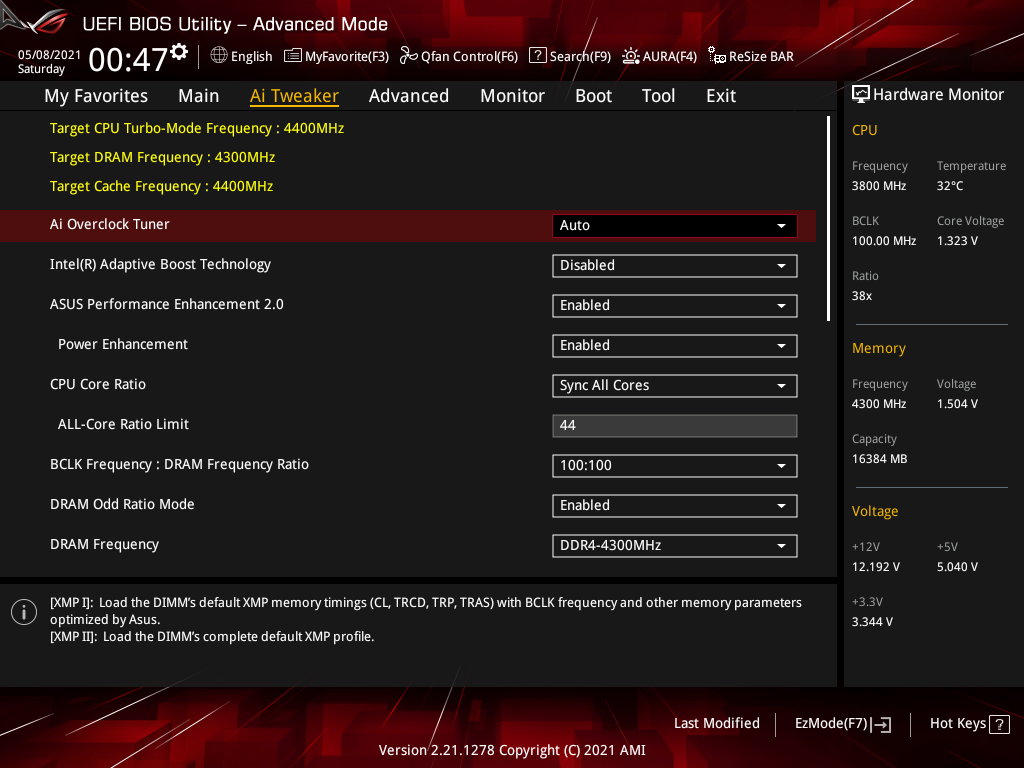Toggle the ReSize BAR icon
This screenshot has width=1024, height=768.
[x=716, y=56]
